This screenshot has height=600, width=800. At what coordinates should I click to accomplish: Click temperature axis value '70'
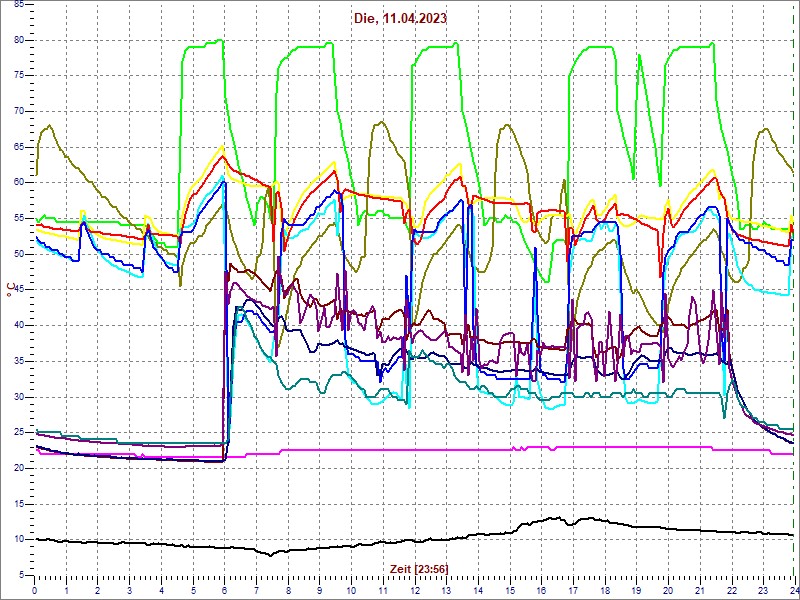tap(19, 111)
